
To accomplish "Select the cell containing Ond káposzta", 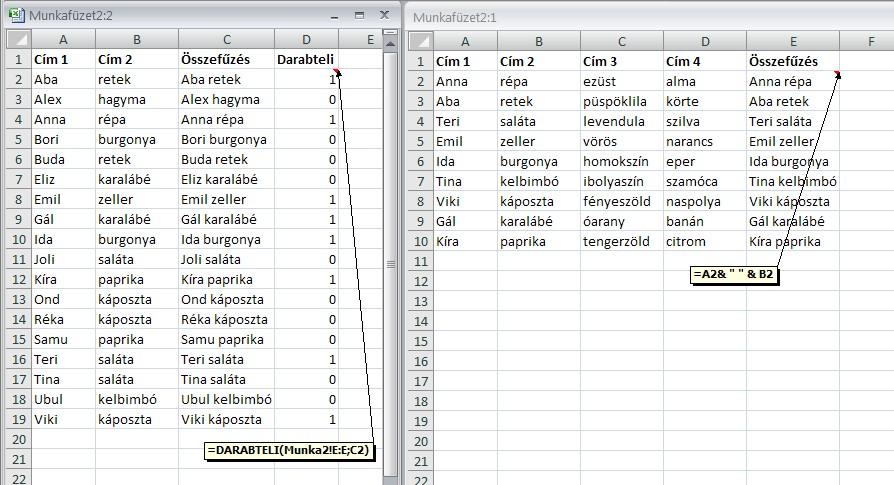I will 226,300.
